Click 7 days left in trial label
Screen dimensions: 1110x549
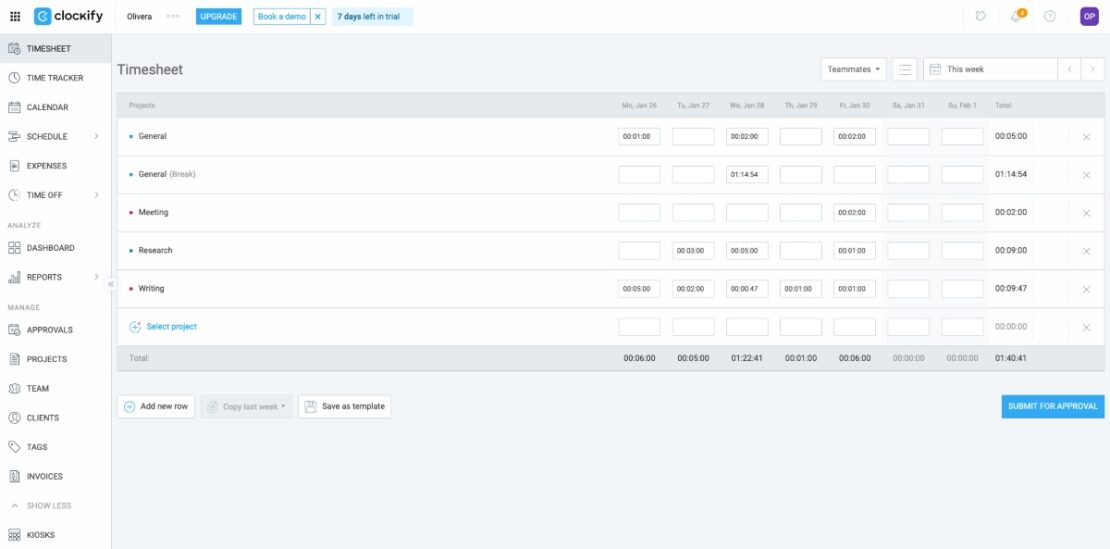point(372,16)
